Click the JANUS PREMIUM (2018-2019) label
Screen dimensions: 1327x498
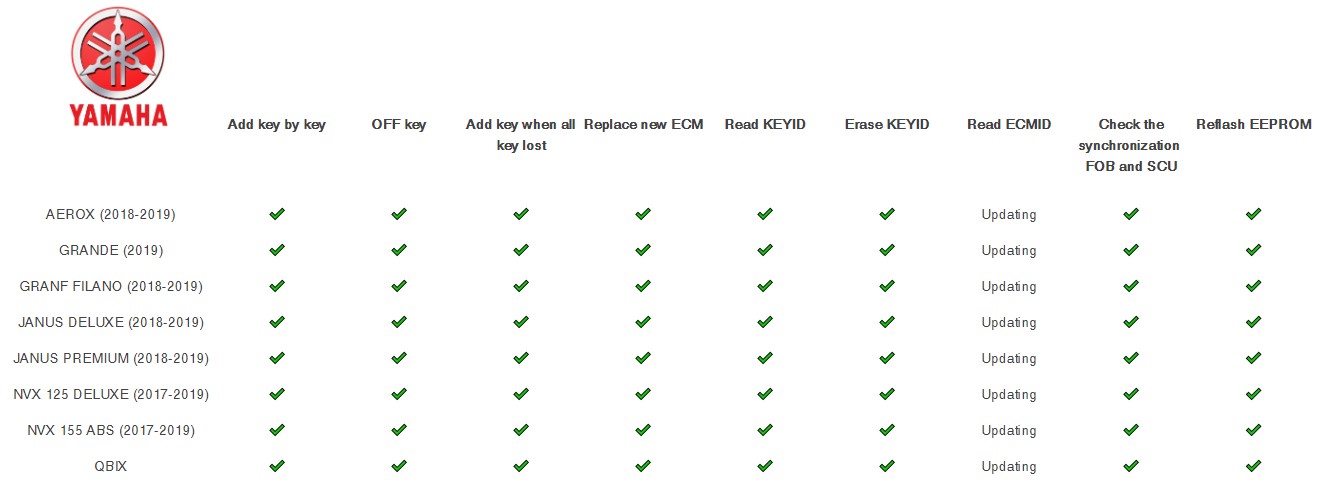pyautogui.click(x=111, y=358)
